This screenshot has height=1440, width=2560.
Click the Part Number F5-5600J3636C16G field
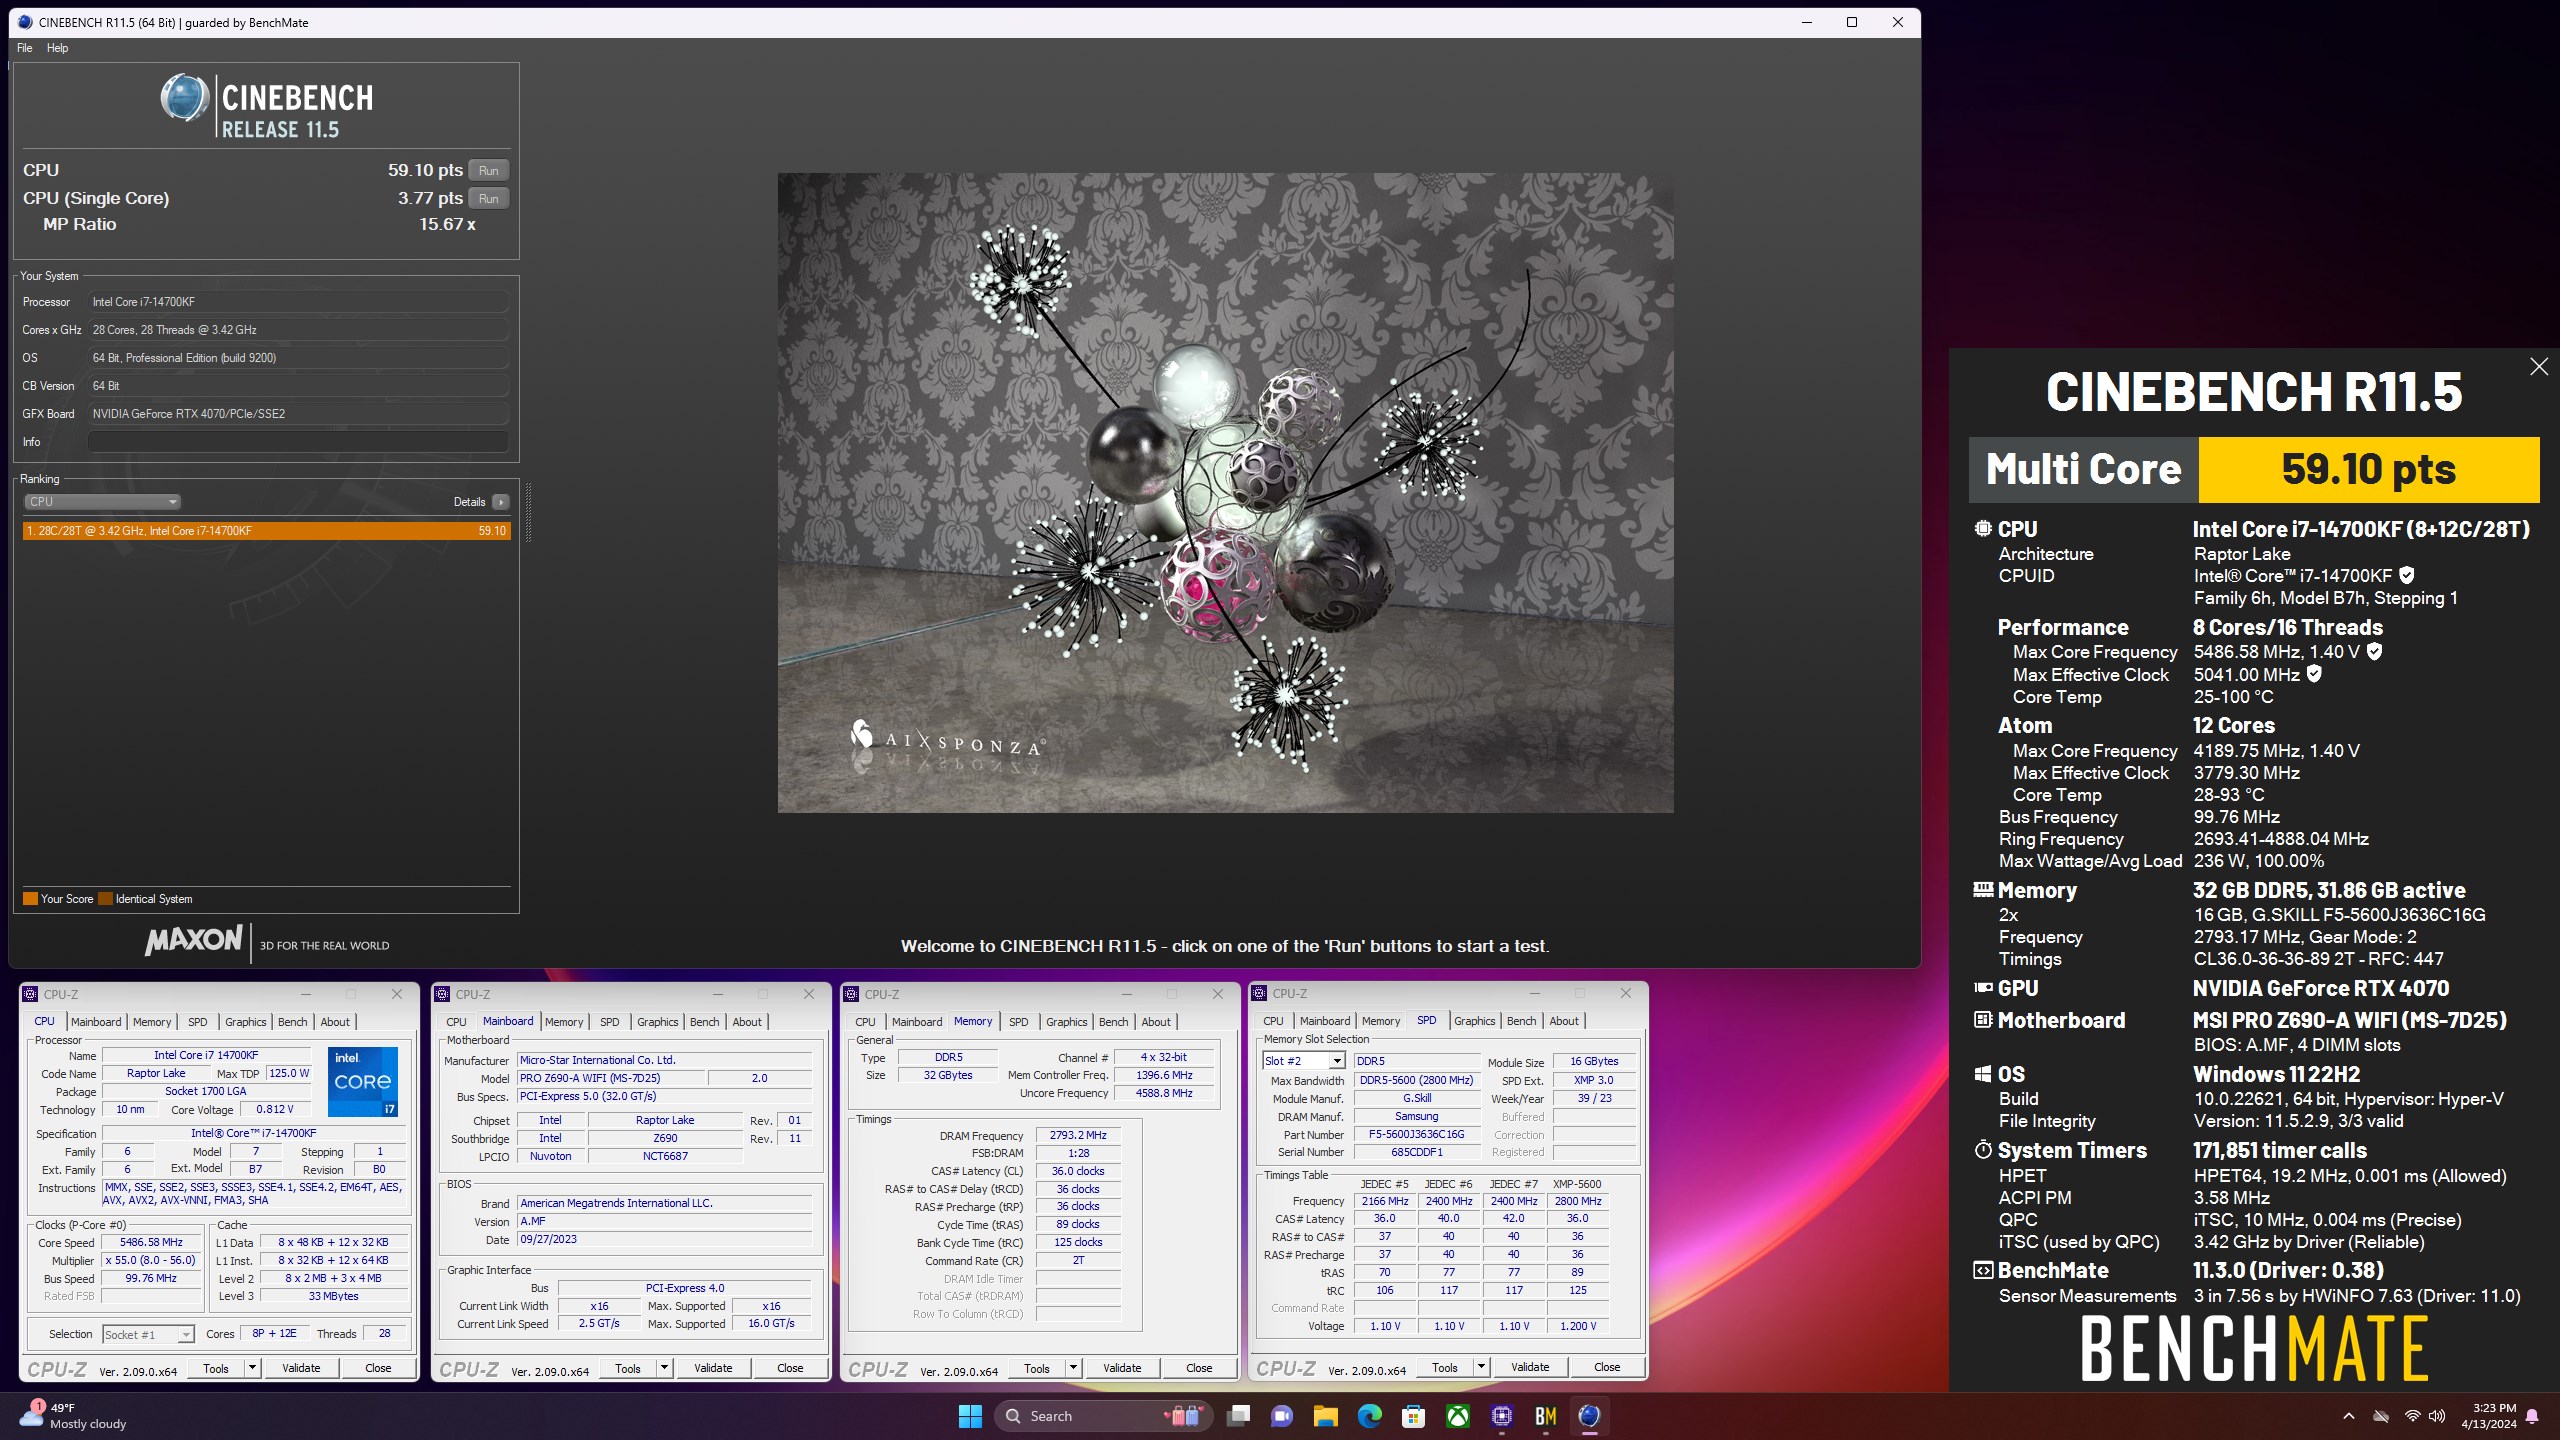tap(1416, 1134)
